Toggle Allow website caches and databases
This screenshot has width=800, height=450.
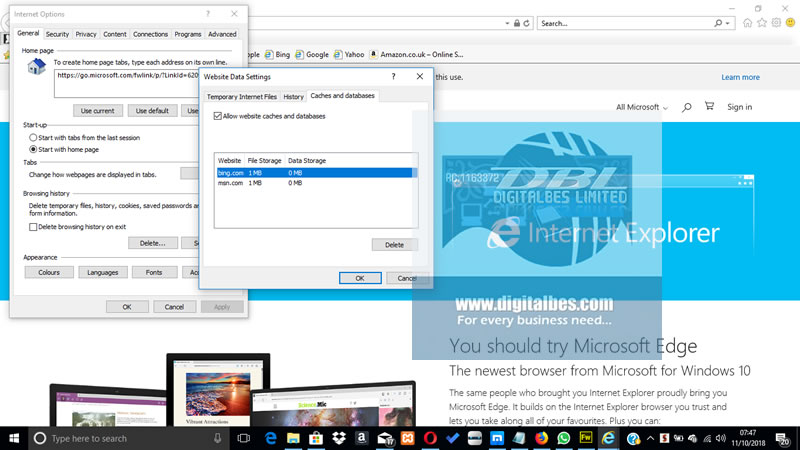point(218,116)
